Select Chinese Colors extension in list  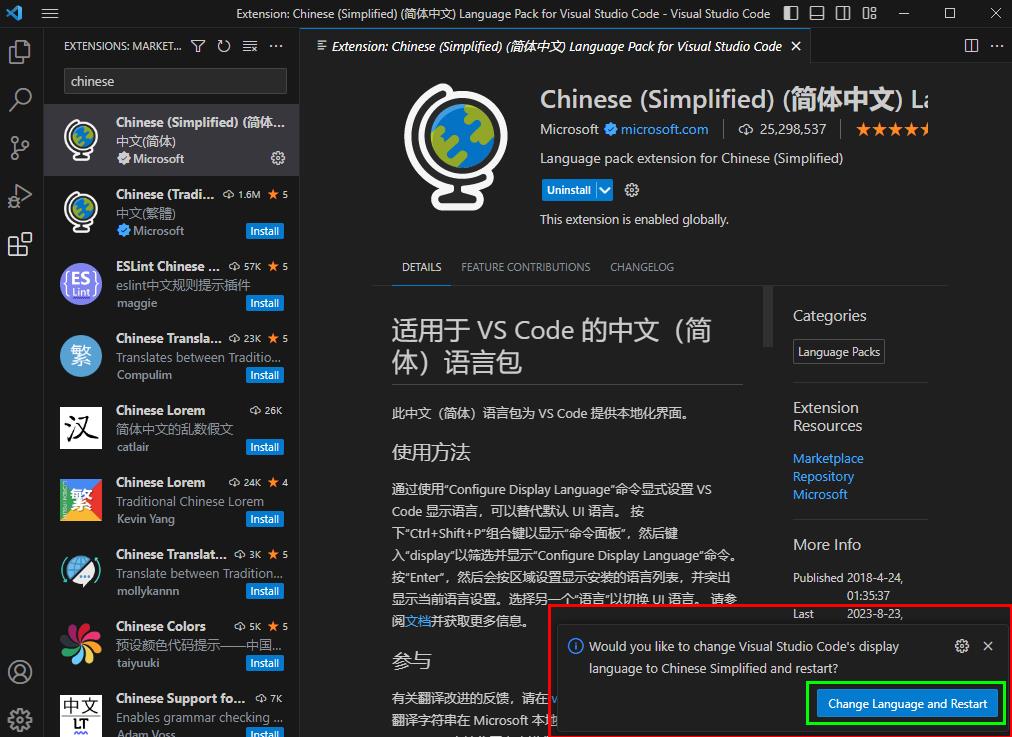tap(171, 644)
